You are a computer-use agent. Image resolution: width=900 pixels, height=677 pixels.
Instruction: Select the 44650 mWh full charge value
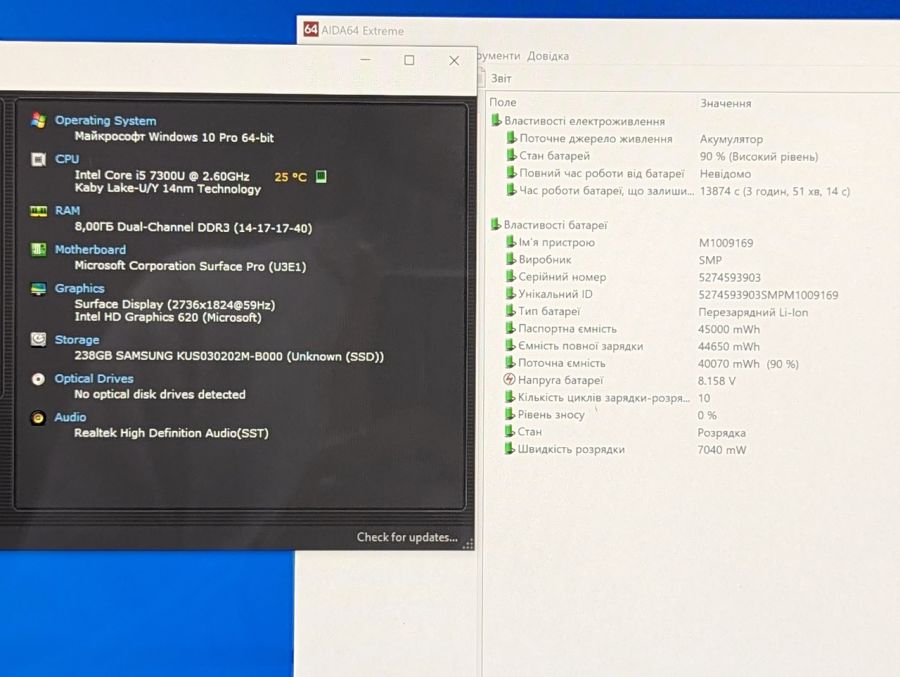click(x=729, y=347)
